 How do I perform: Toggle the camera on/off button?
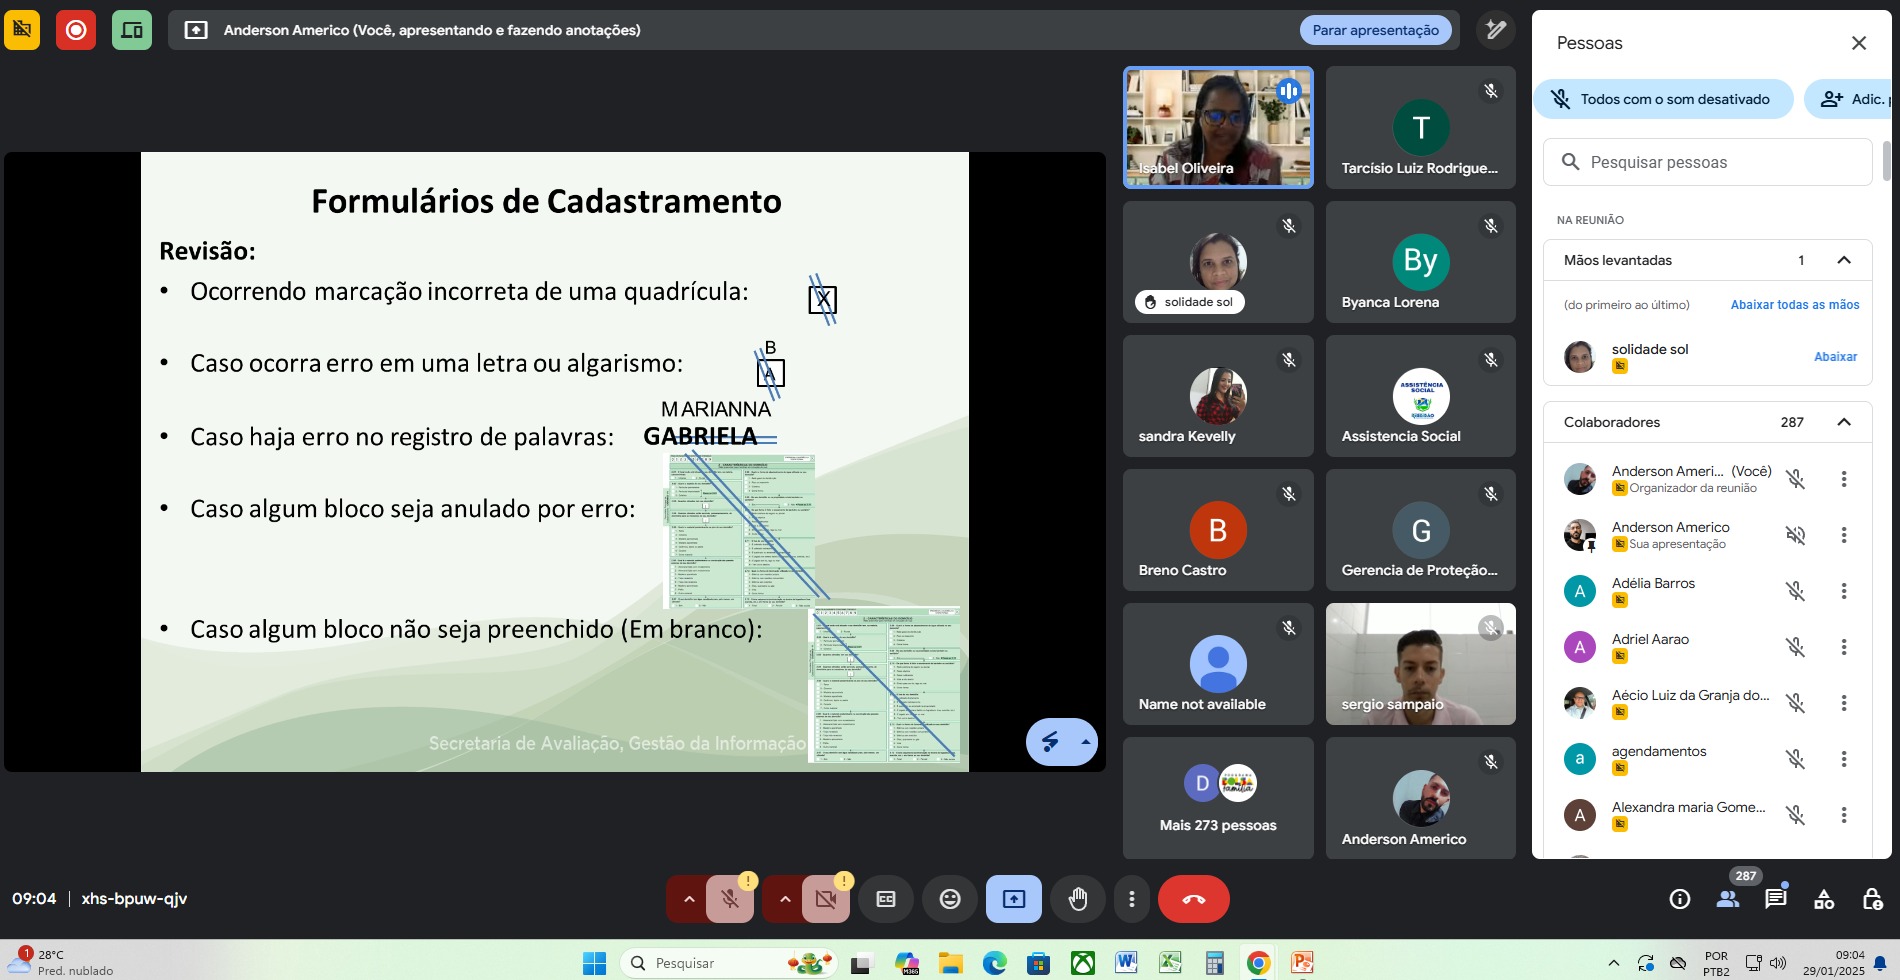(825, 899)
